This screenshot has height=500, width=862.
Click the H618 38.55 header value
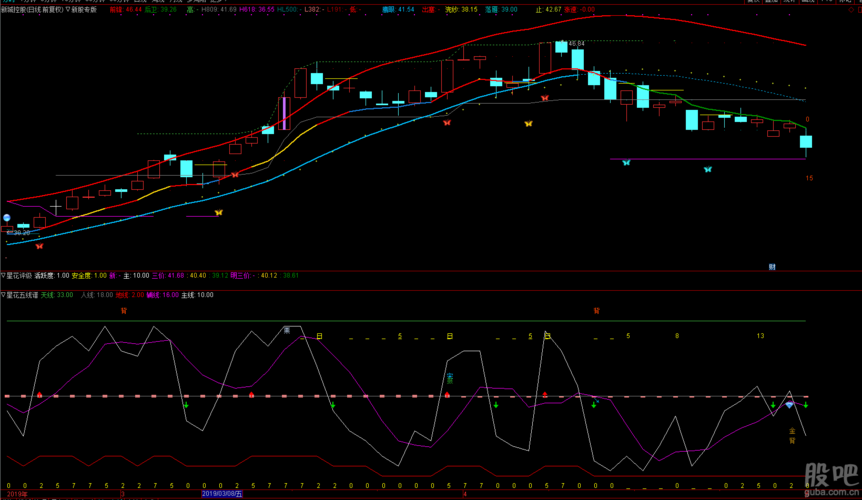(x=257, y=9)
